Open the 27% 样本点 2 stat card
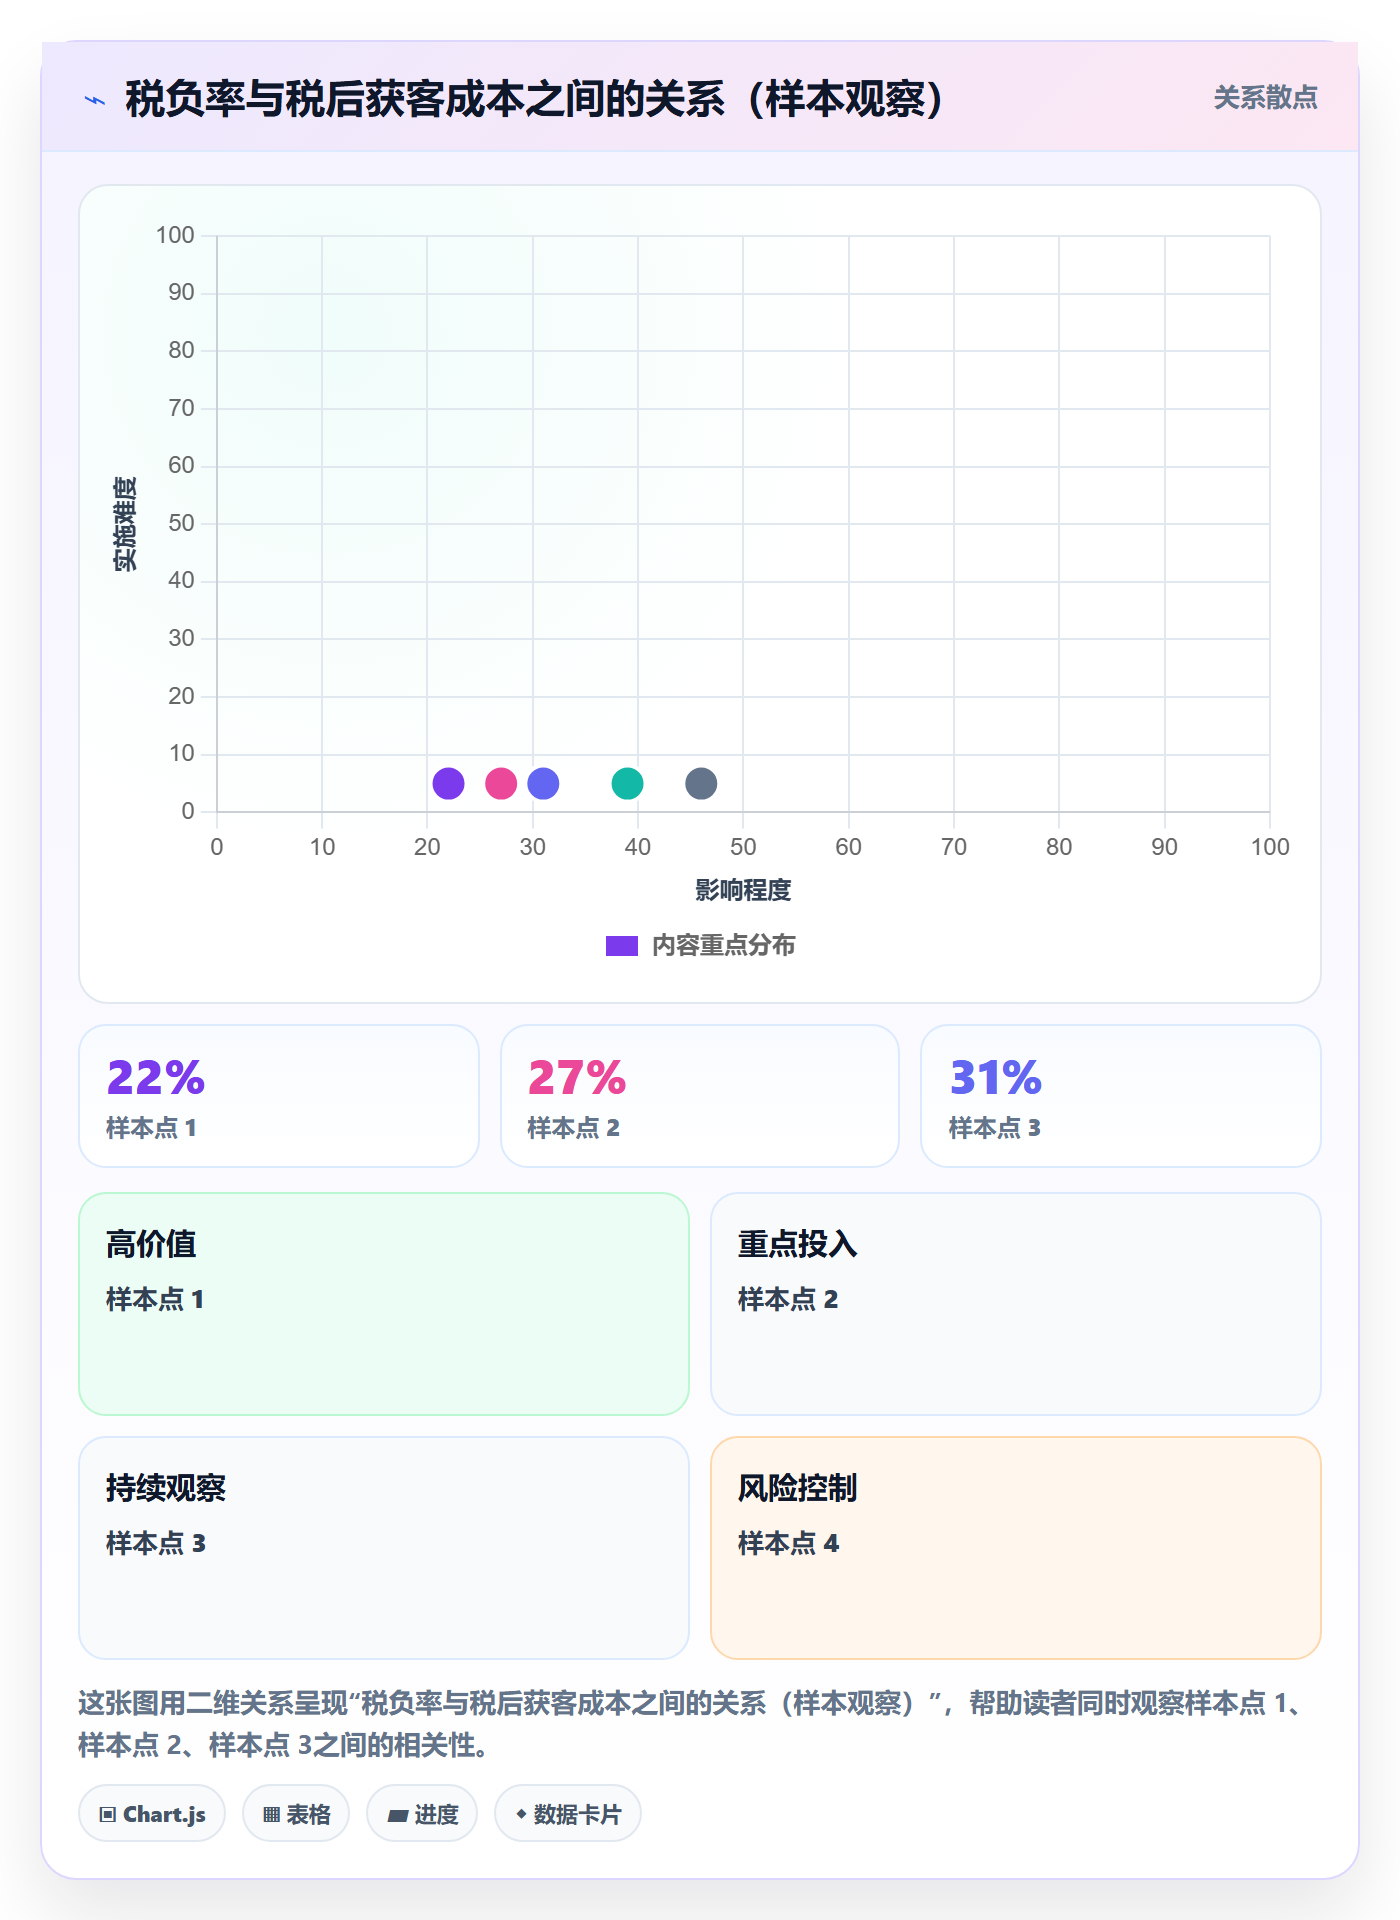Viewport: 1400px width, 1920px height. tap(700, 1096)
